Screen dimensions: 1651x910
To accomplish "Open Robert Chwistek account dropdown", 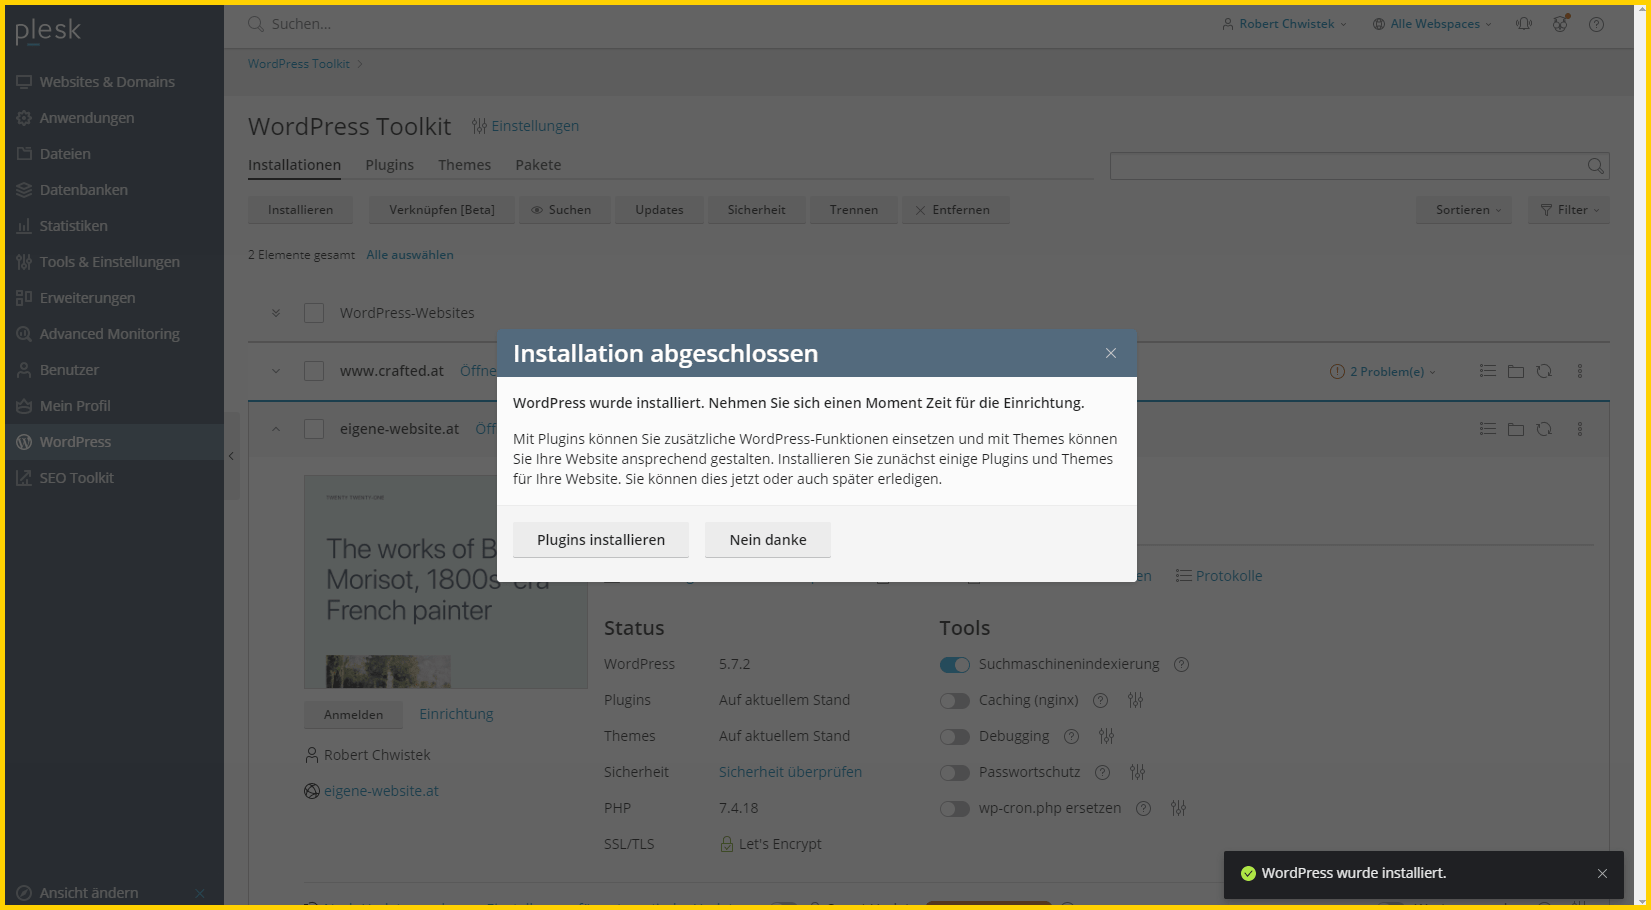I will coord(1284,24).
